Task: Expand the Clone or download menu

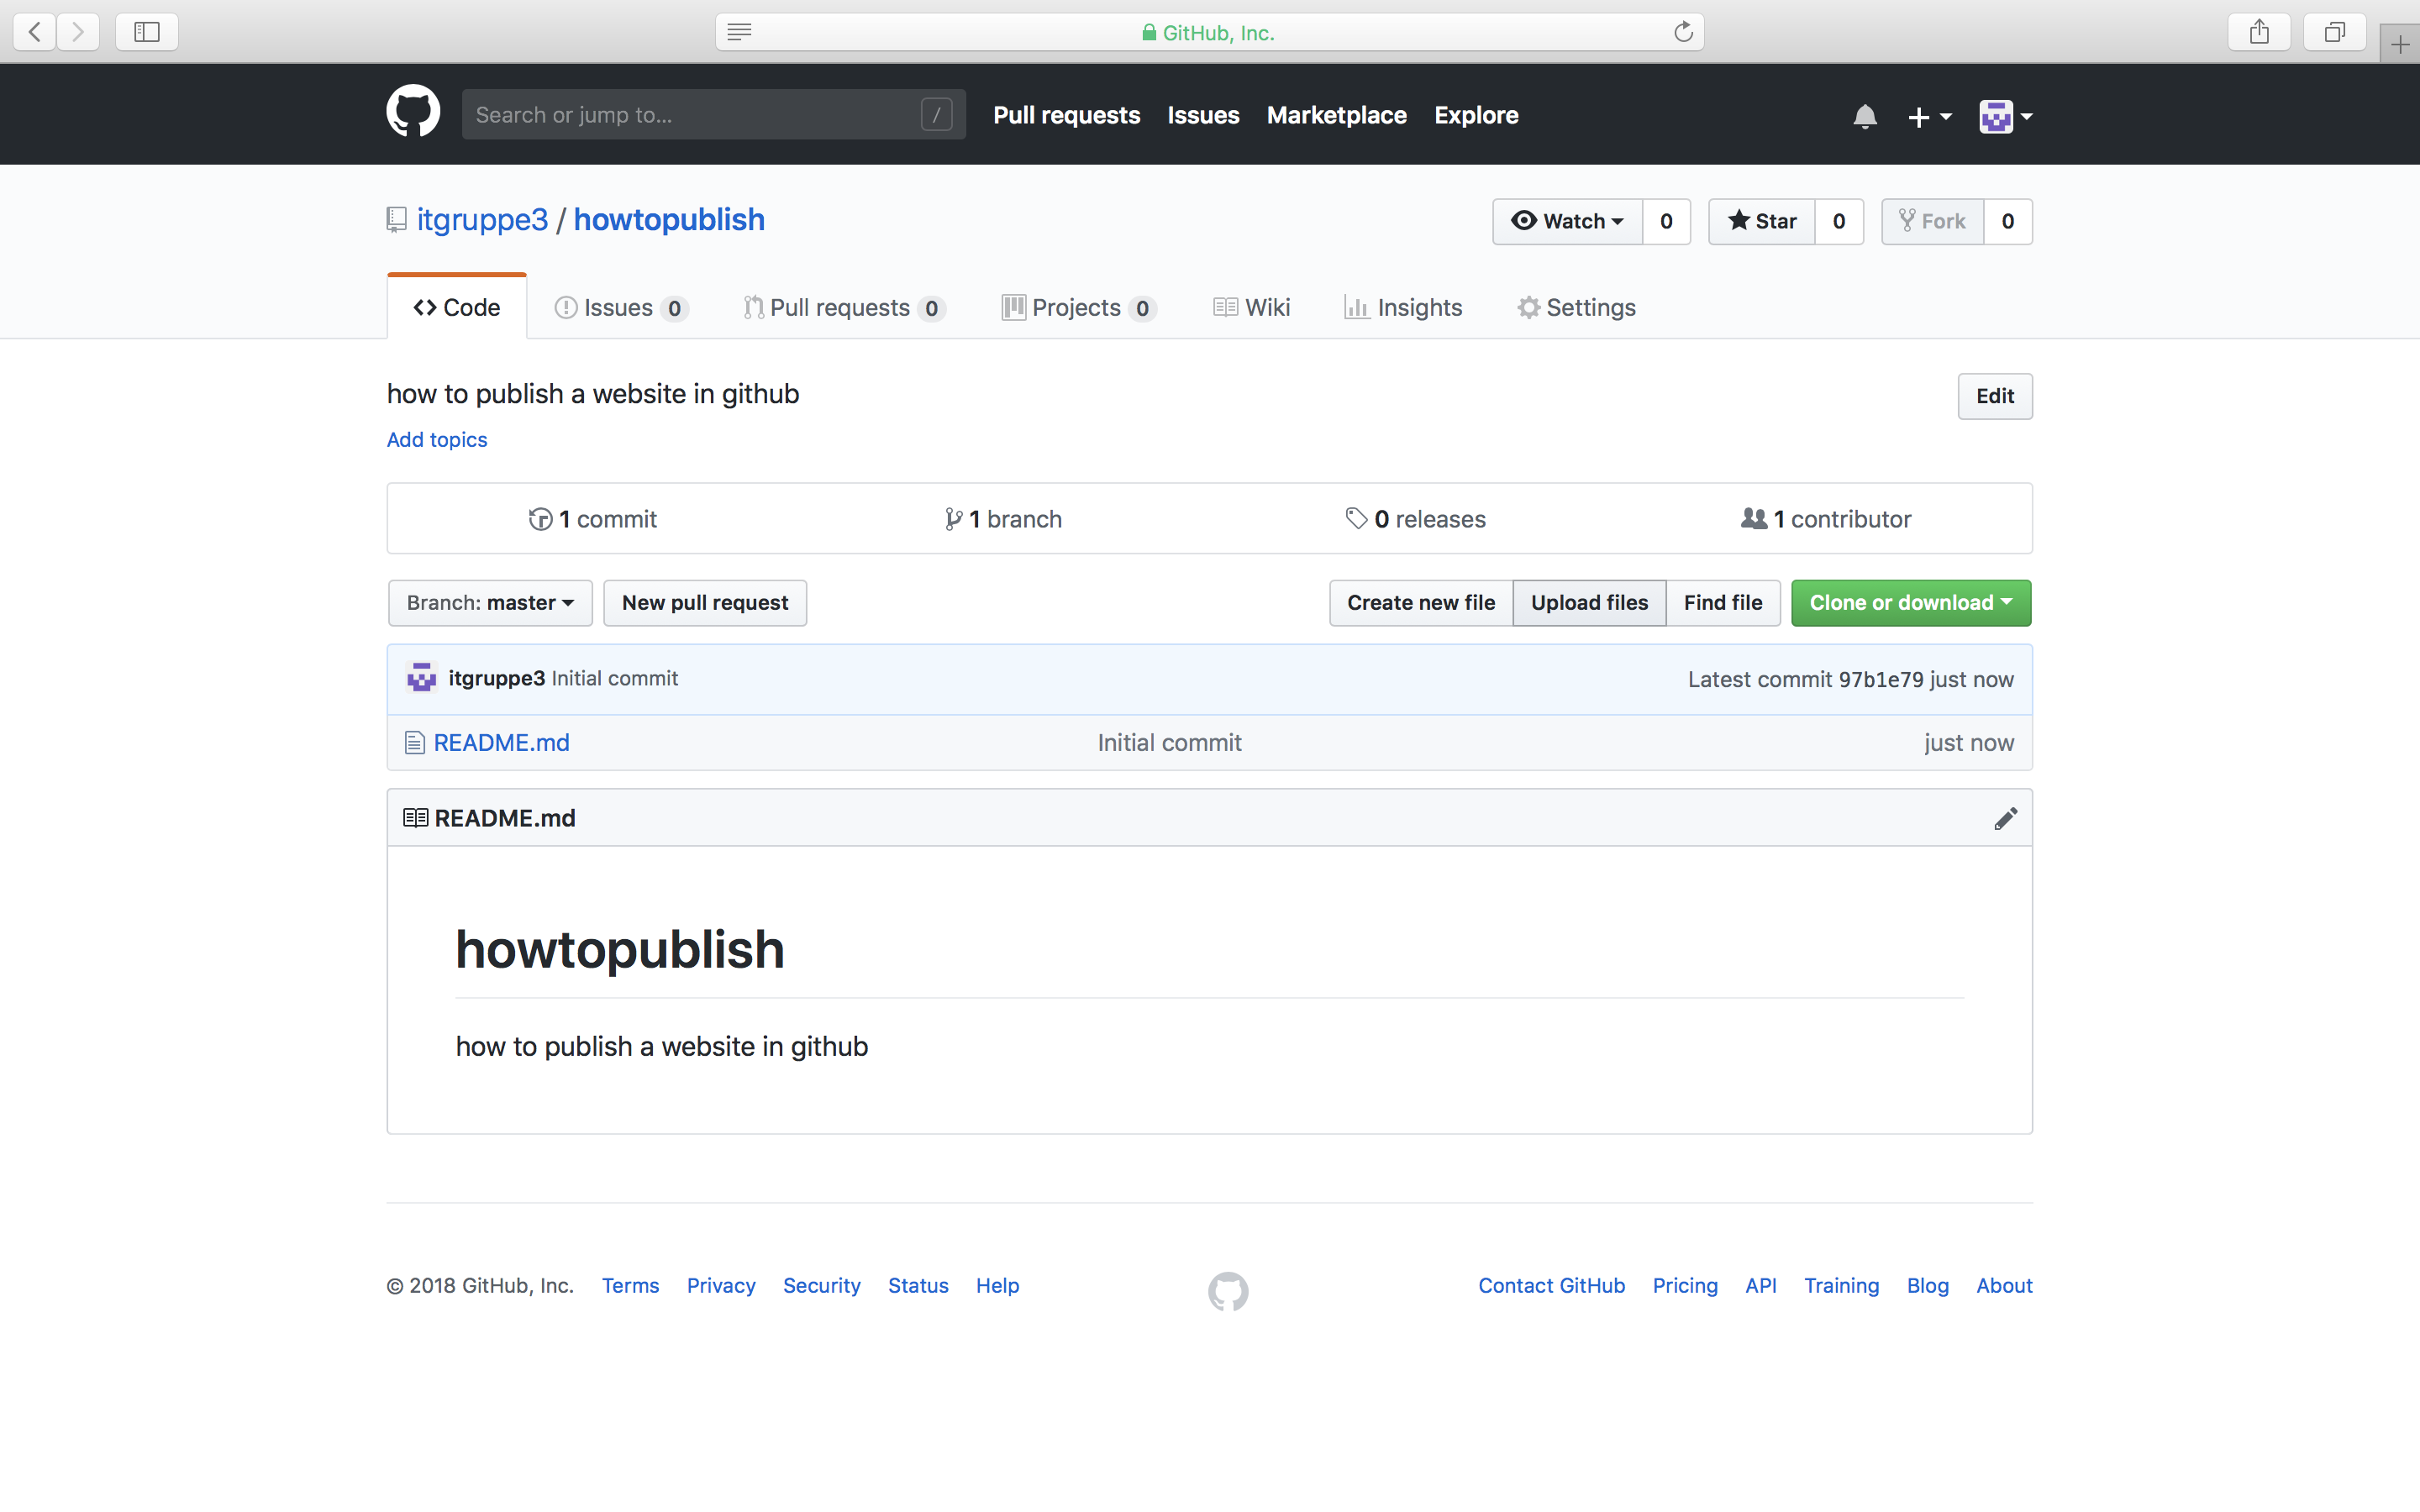Action: pos(1909,602)
